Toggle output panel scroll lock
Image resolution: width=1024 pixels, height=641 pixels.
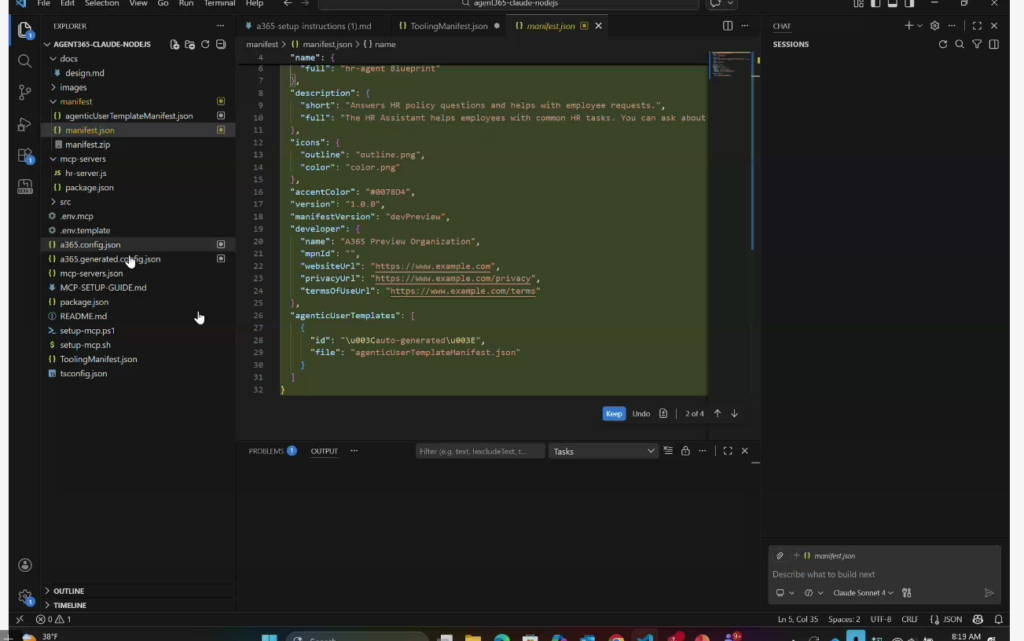click(685, 451)
